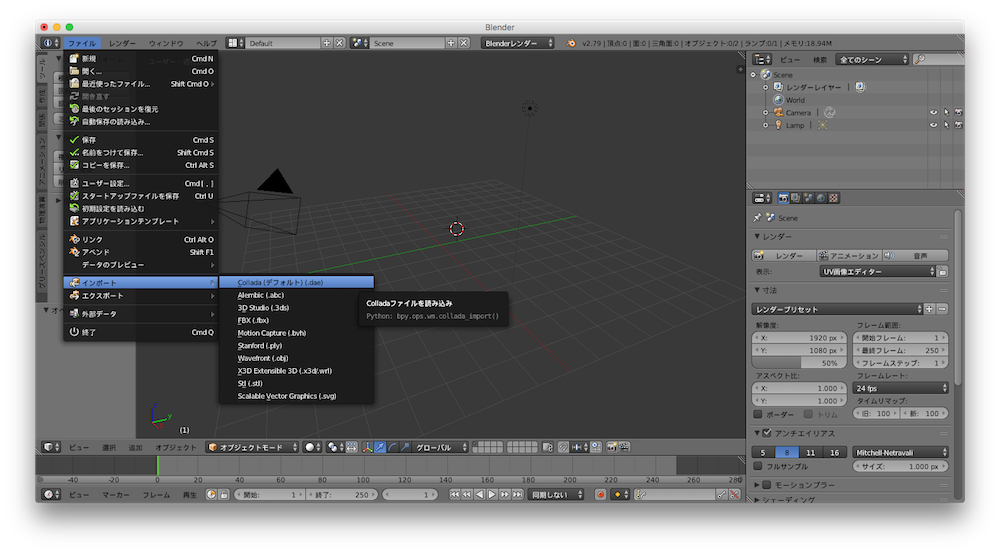
Task: Select Wavefront (.obj) import option
Action: 297,358
